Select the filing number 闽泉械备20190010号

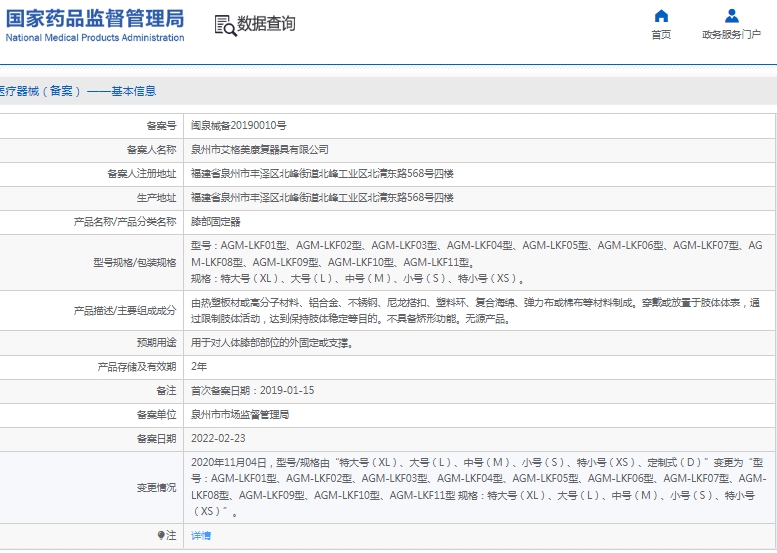pos(239,126)
